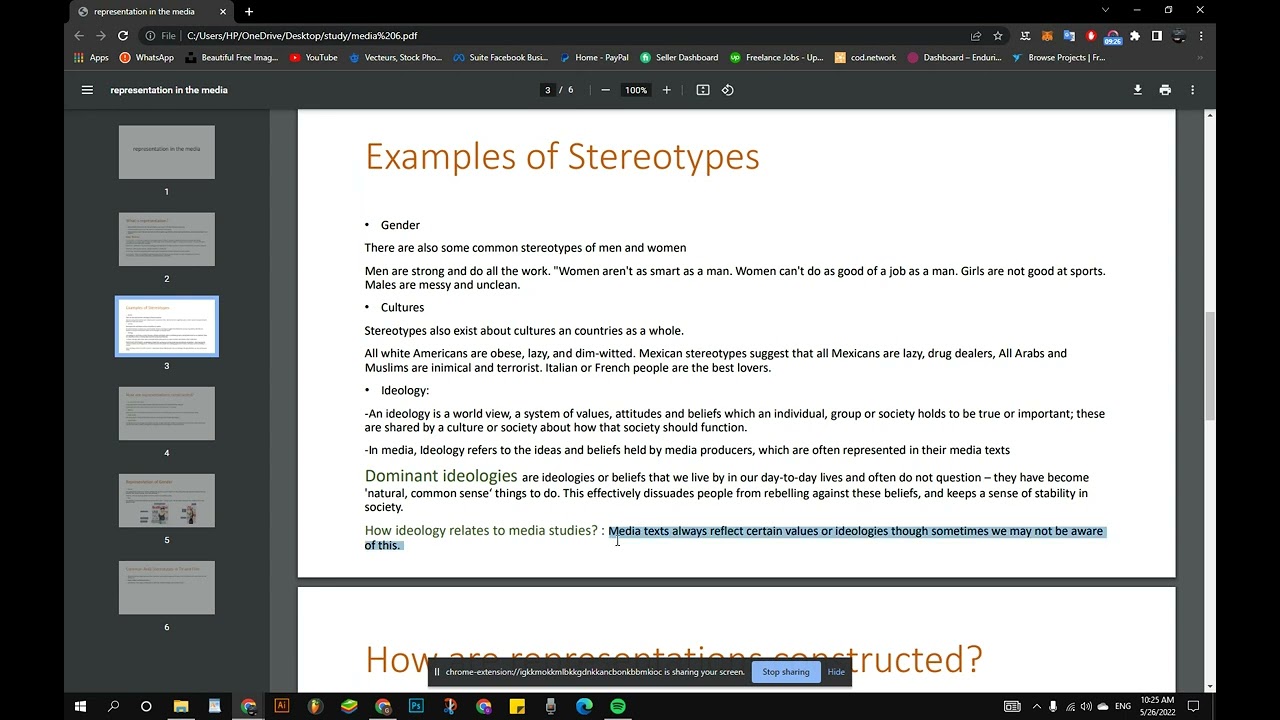The width and height of the screenshot is (1280, 720).
Task: Open the YouTube bookmark
Action: coord(313,58)
